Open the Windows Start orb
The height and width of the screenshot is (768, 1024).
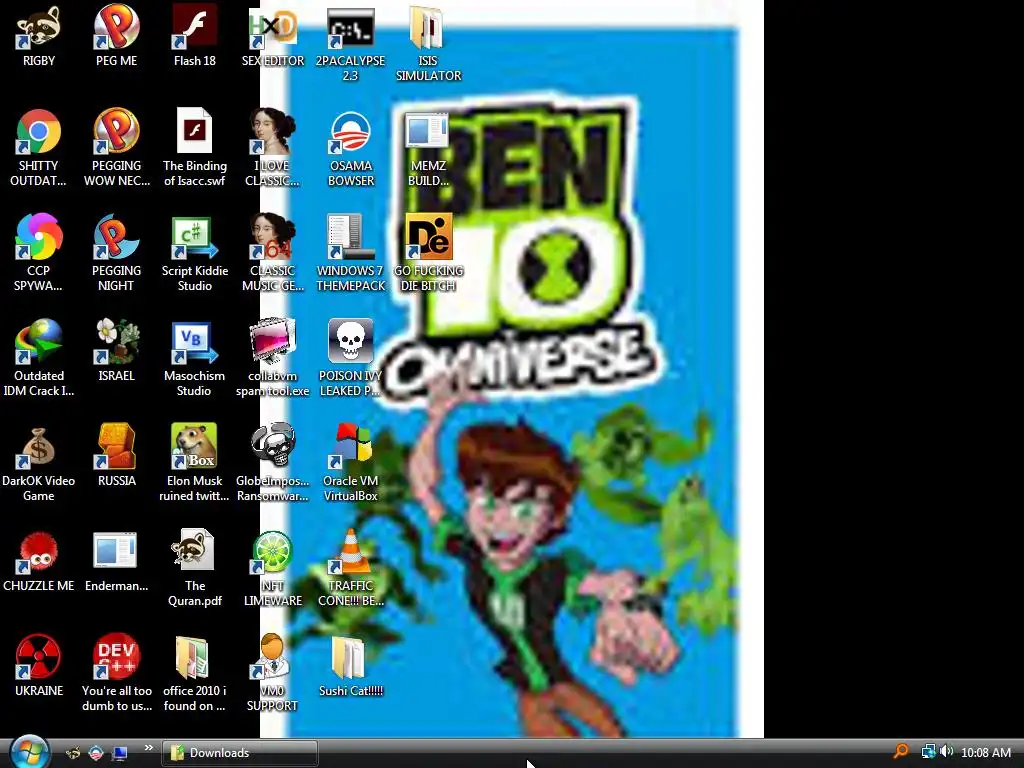click(29, 752)
